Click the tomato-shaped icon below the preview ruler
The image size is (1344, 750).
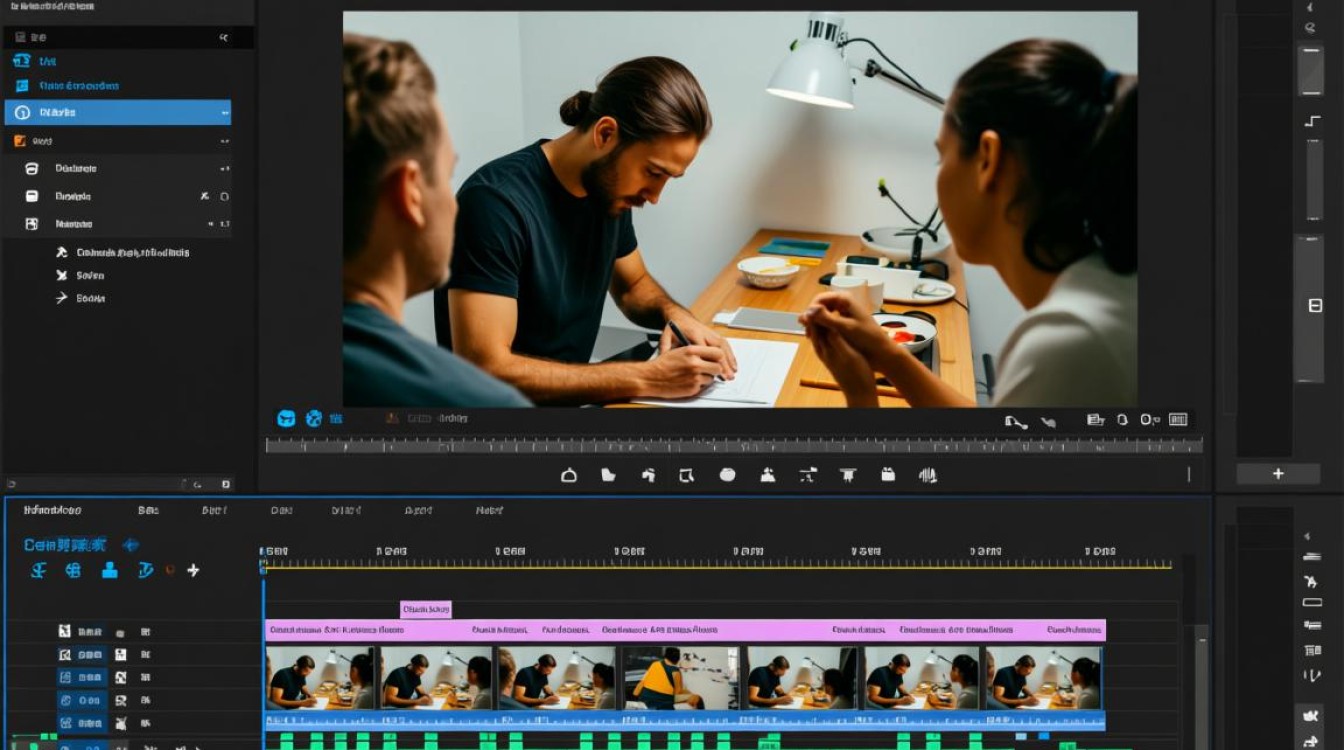tap(727, 475)
